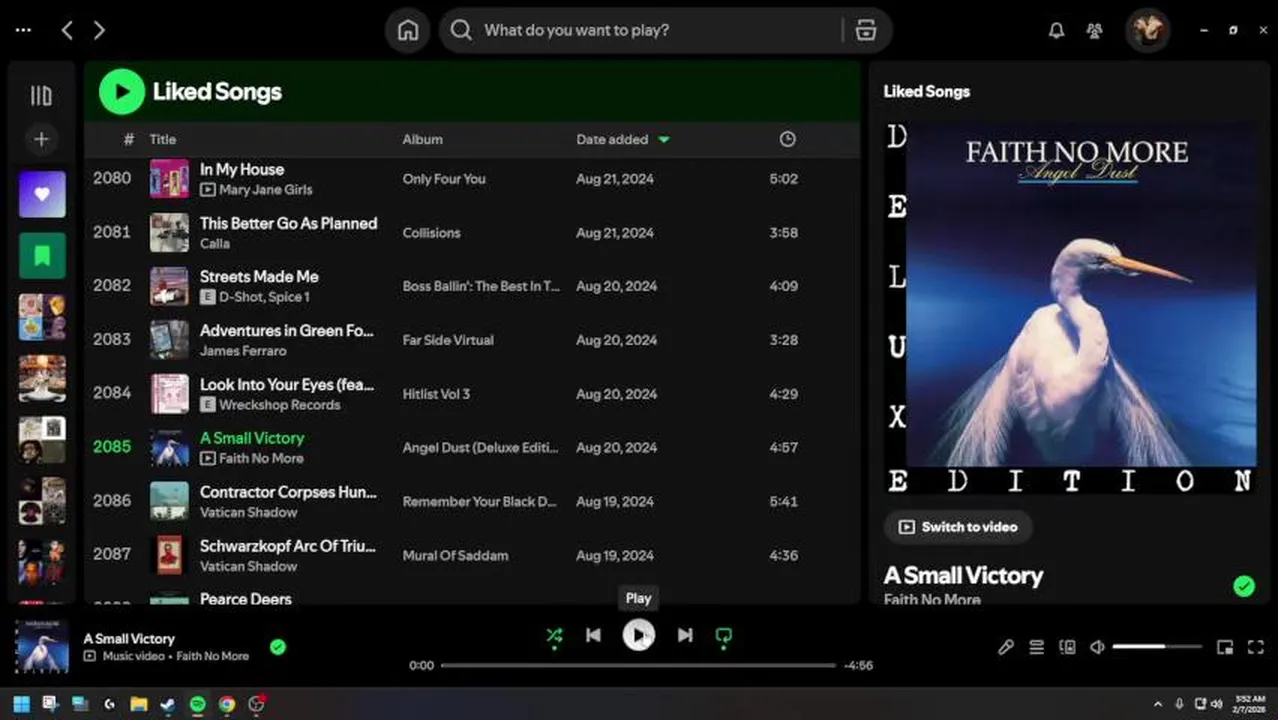Click the now playing cover in player bar
This screenshot has width=1278, height=720.
pyautogui.click(x=42, y=647)
